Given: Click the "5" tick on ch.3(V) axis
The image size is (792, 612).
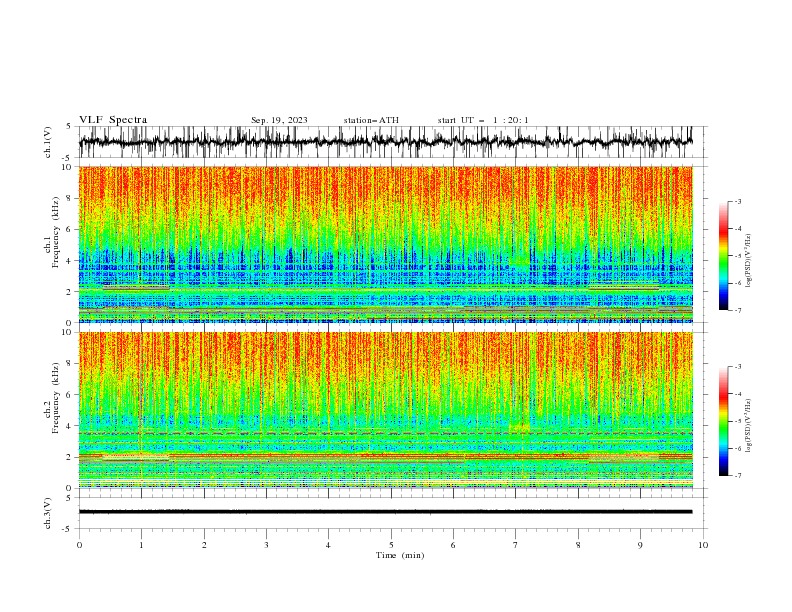Looking at the screenshot, I should point(69,497).
